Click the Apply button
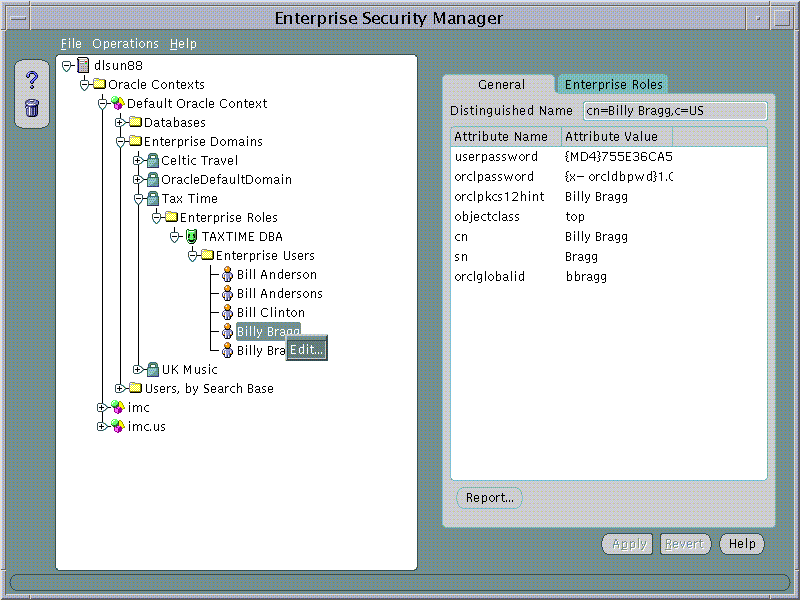This screenshot has height=600, width=800. (628, 544)
